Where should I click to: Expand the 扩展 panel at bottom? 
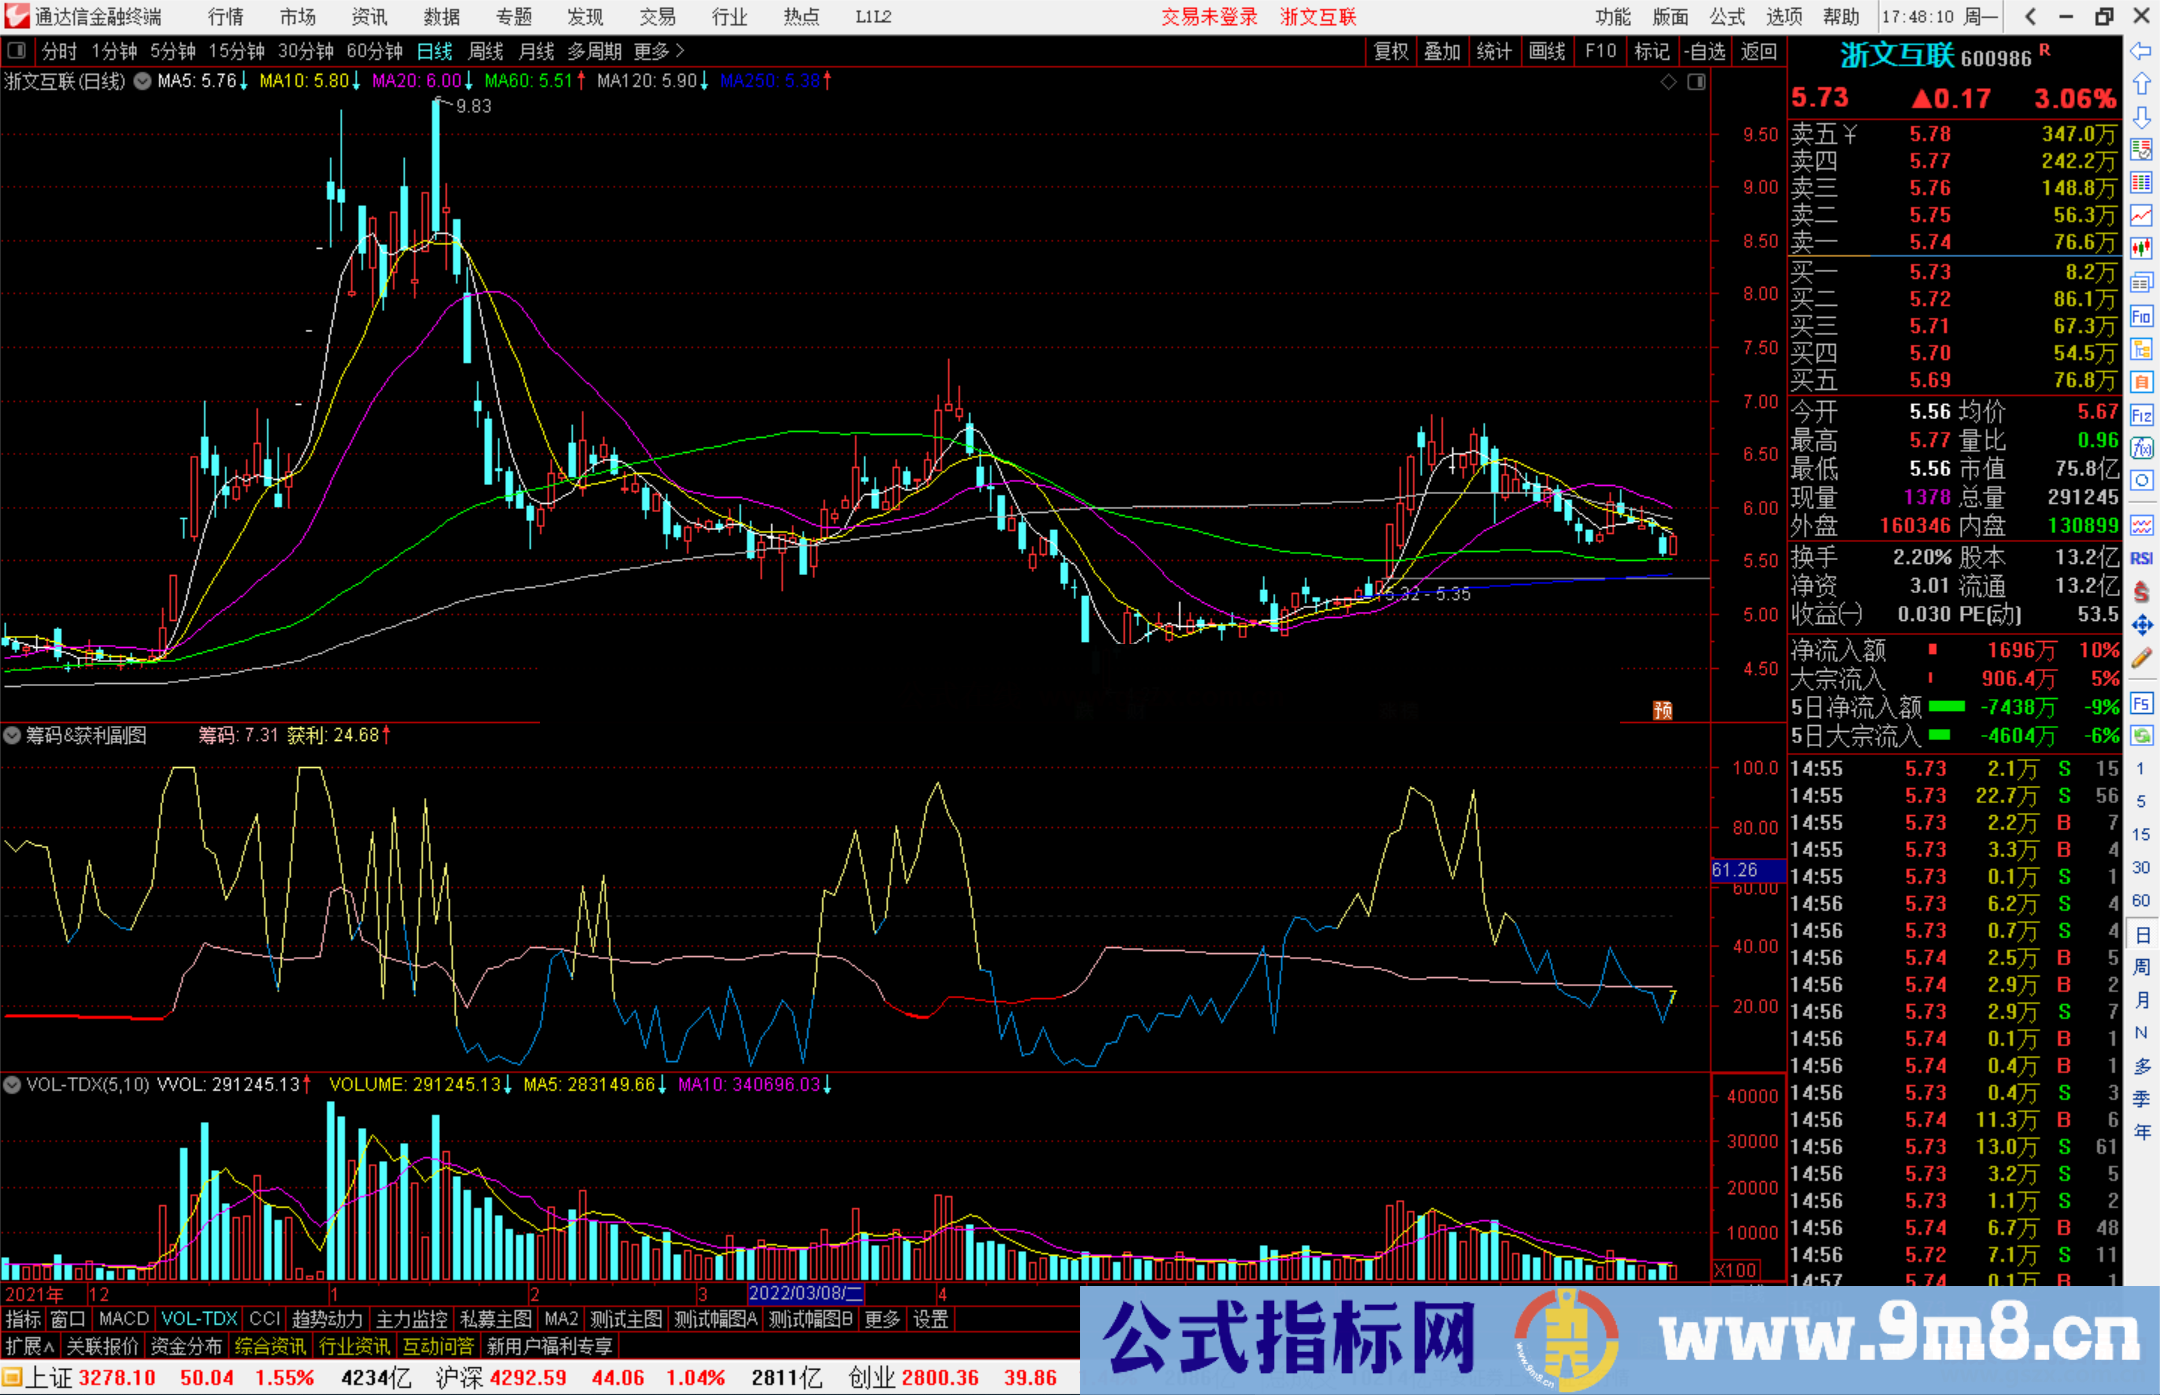coord(30,1346)
